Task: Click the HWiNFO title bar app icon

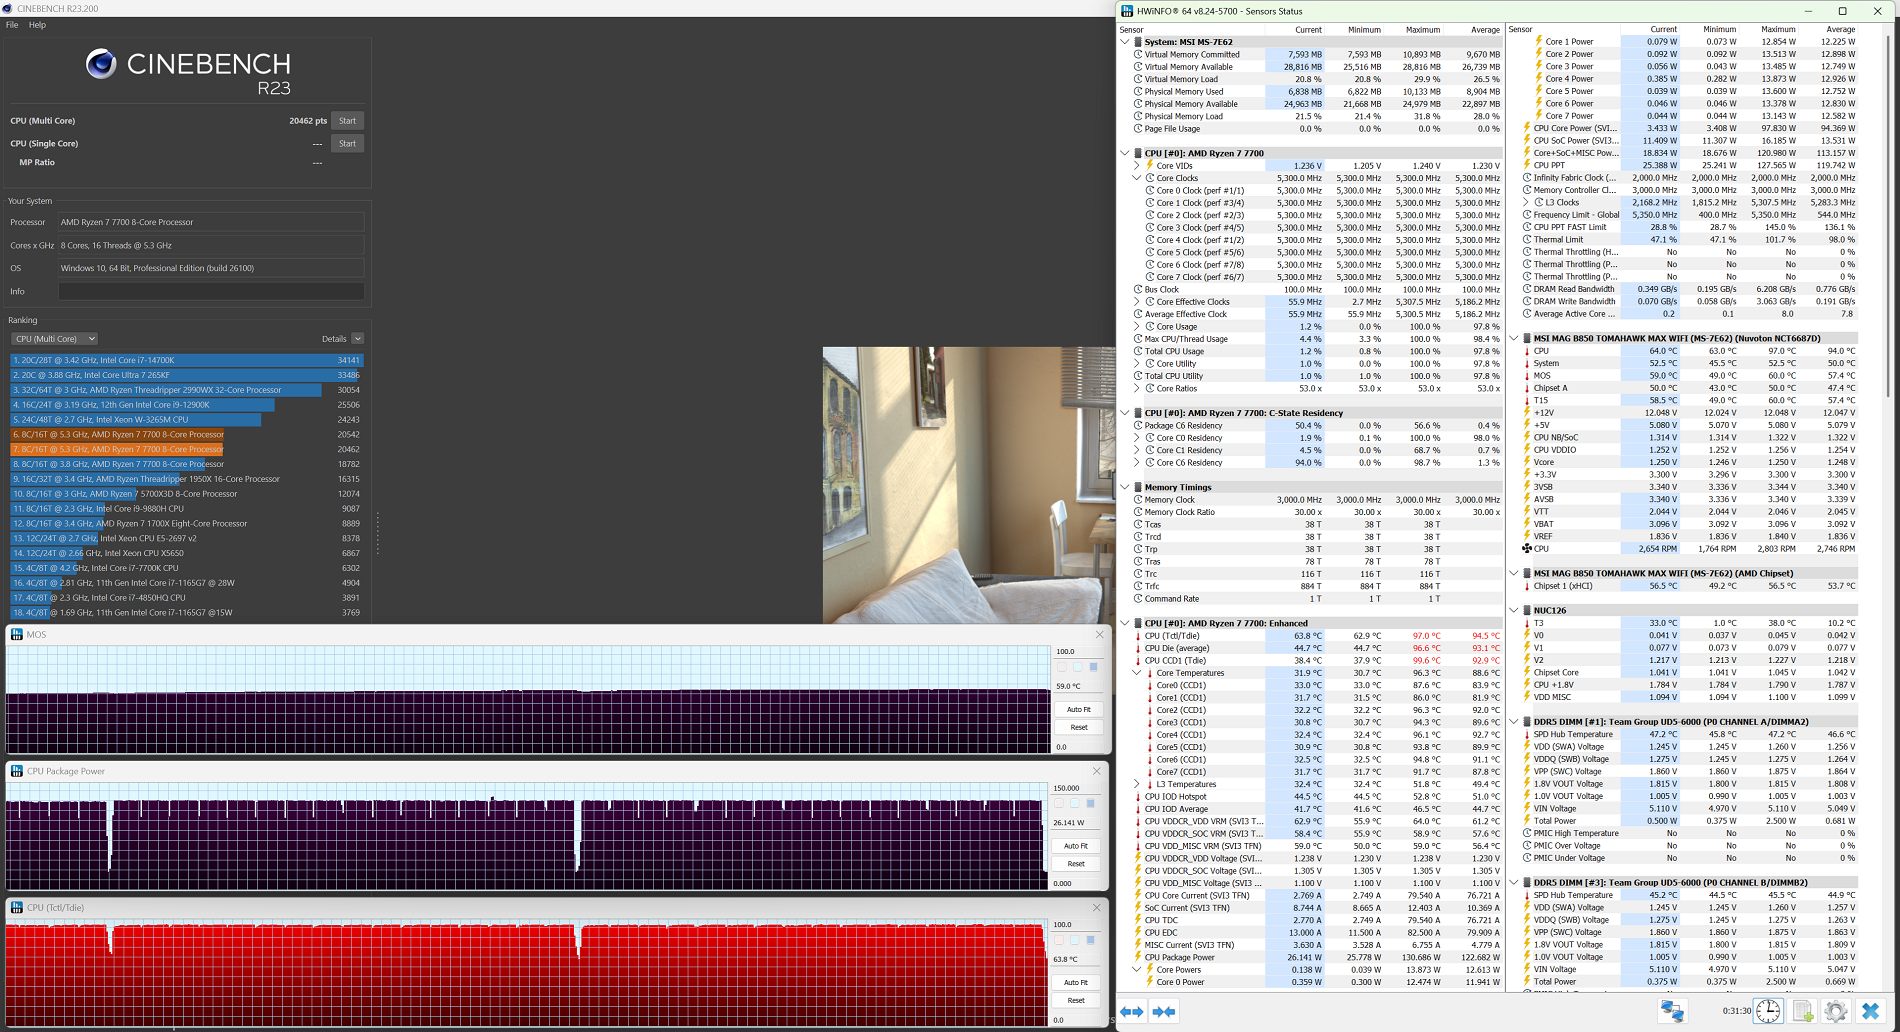Action: tap(1127, 11)
